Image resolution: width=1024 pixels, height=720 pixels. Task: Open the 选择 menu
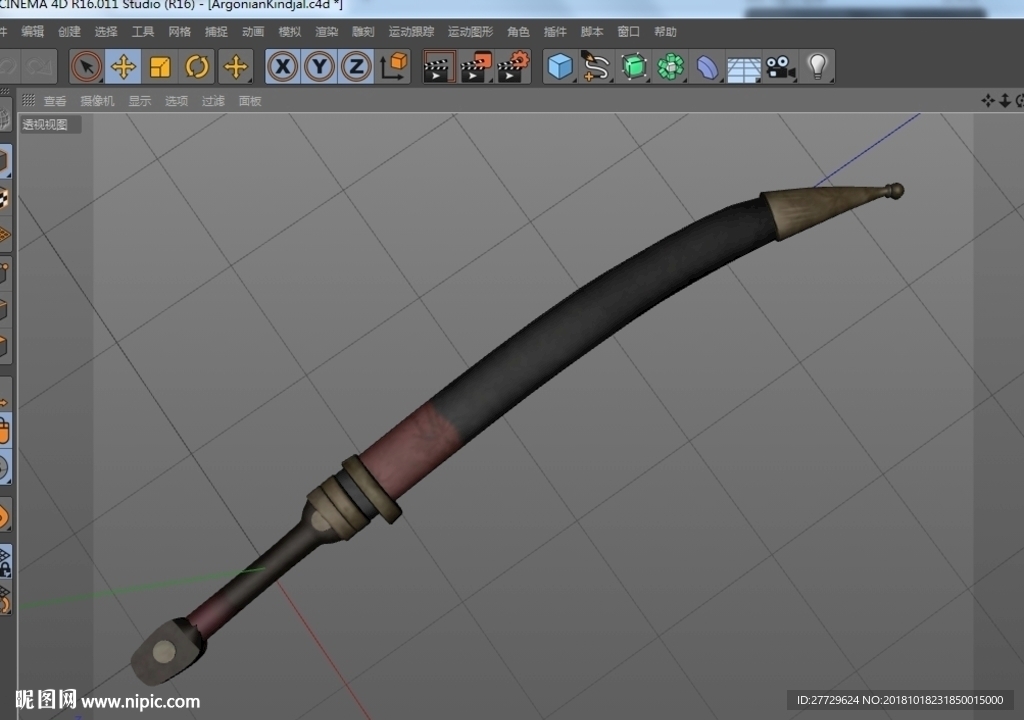pos(106,31)
